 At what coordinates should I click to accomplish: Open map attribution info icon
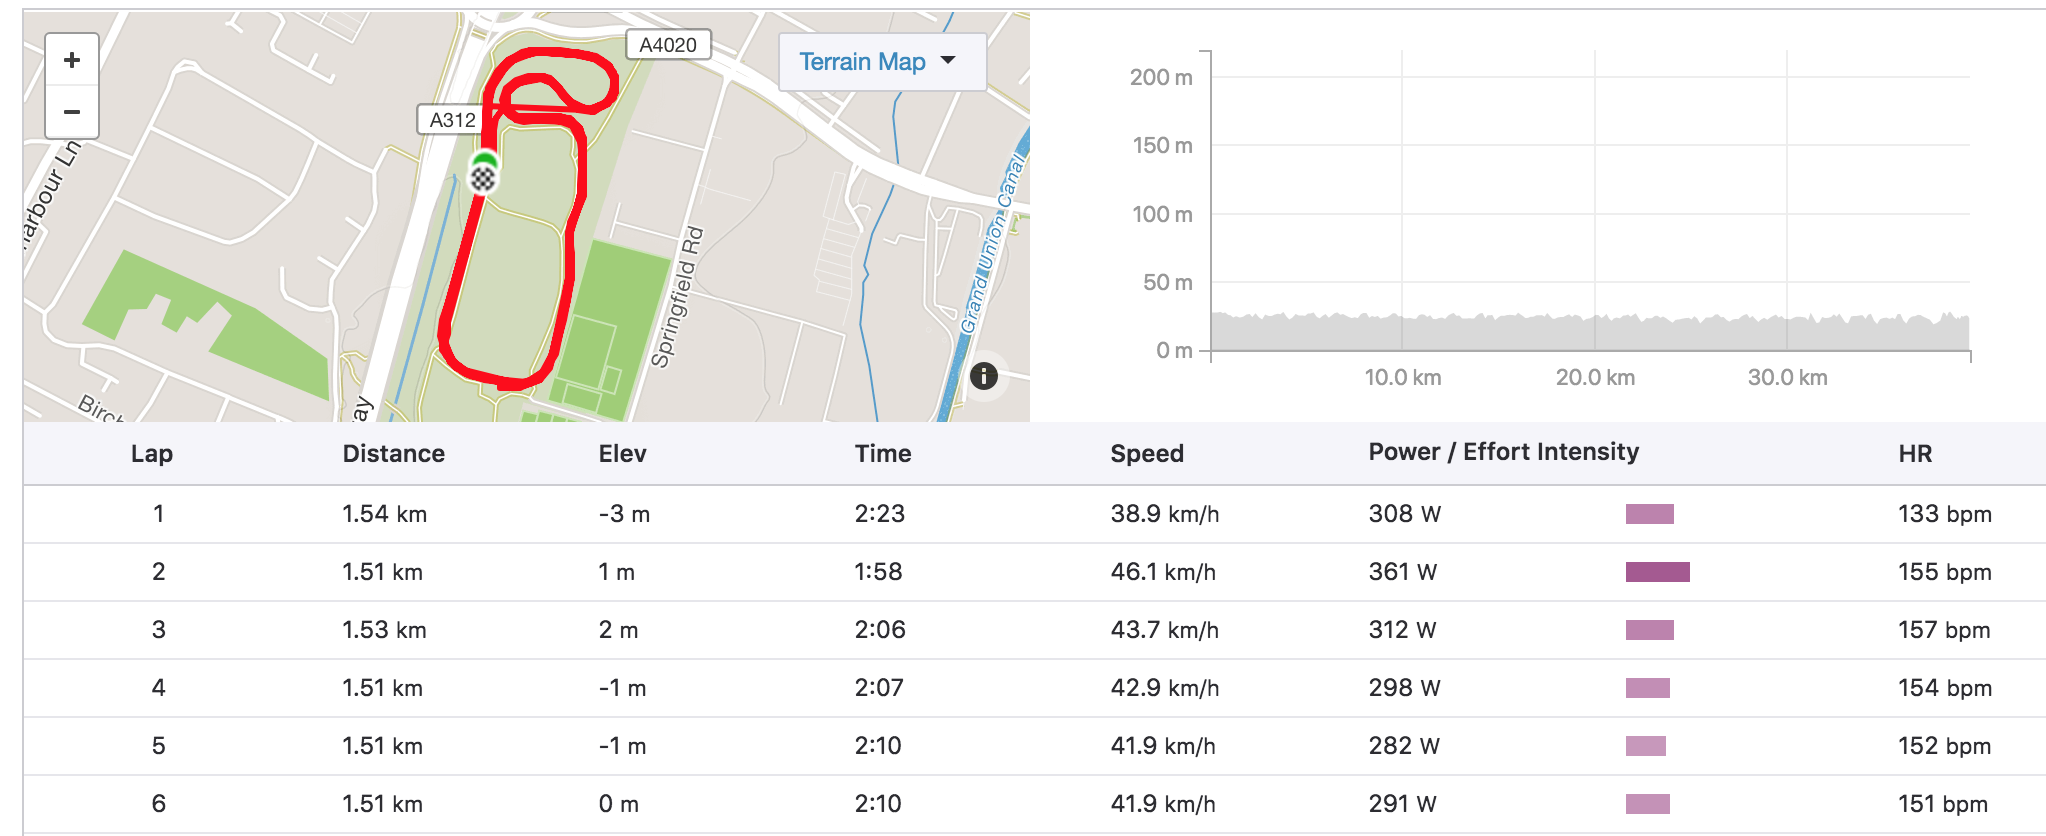pyautogui.click(x=984, y=376)
